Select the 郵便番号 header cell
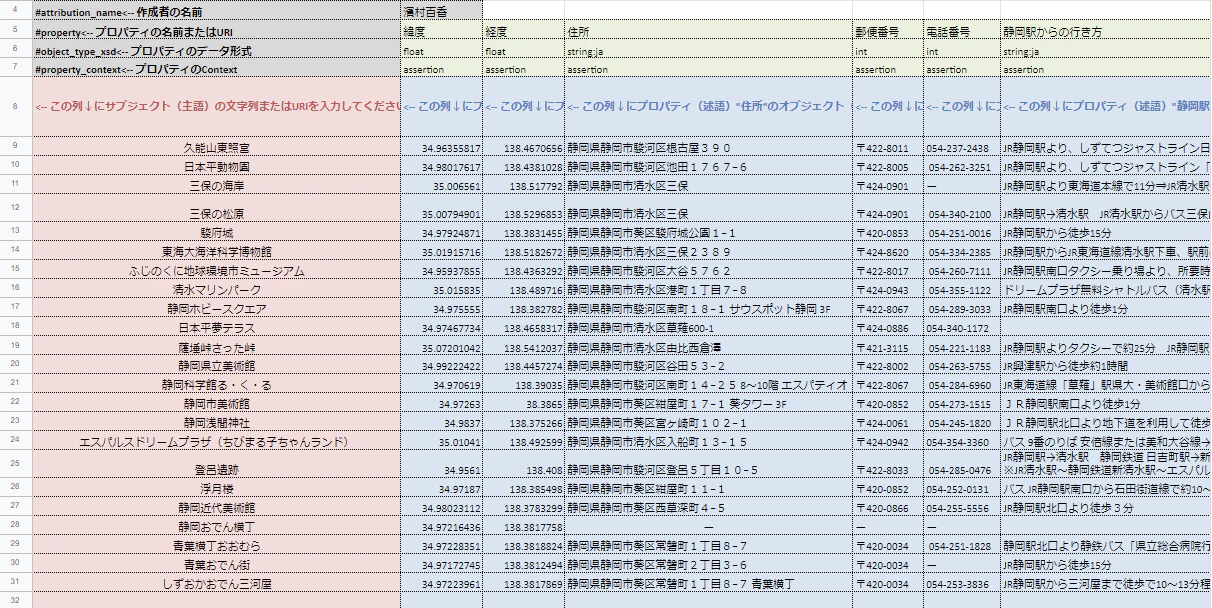1212x608 pixels. tap(888, 32)
